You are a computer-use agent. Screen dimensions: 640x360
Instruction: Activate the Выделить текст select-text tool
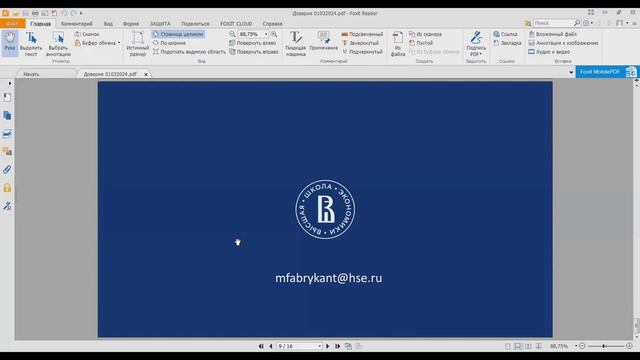[31, 43]
